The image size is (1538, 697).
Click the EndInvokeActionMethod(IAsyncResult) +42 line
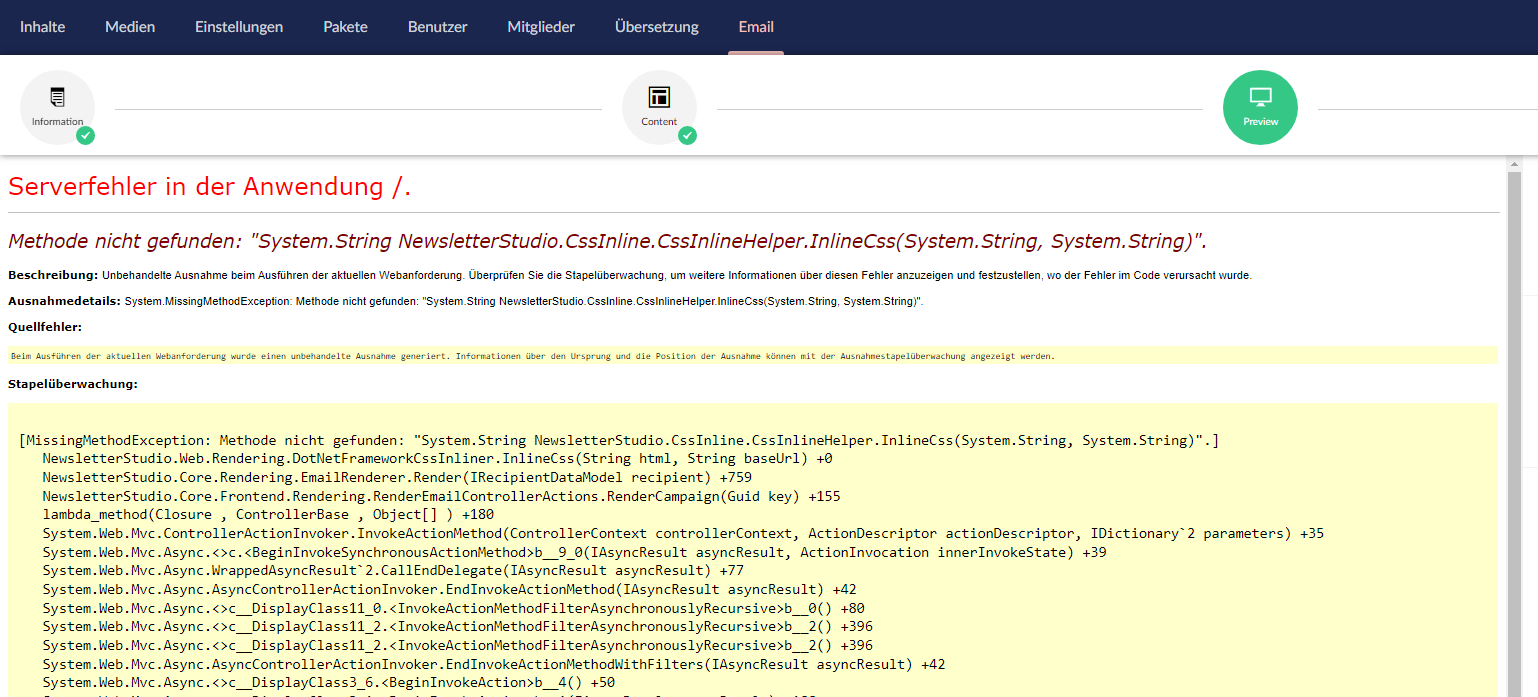click(x=449, y=589)
